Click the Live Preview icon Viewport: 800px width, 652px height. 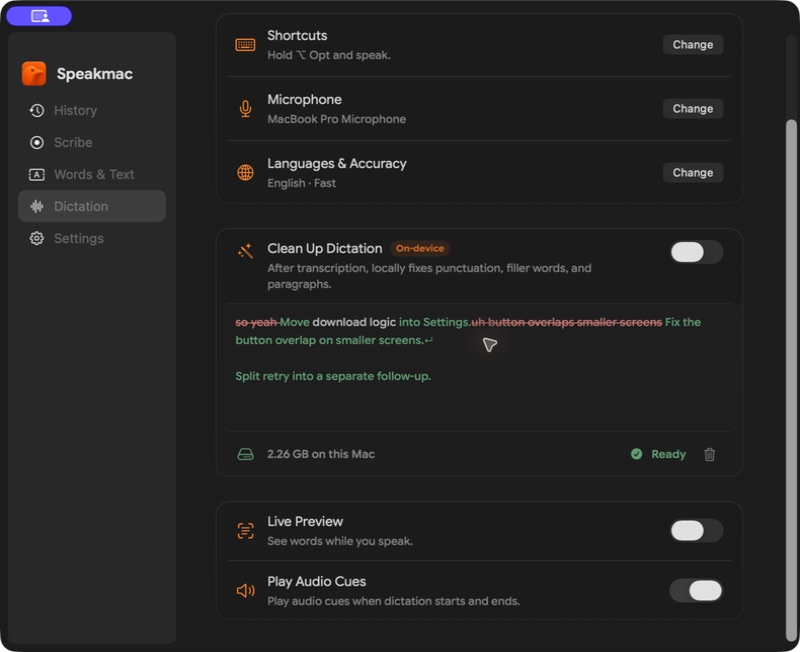[245, 531]
